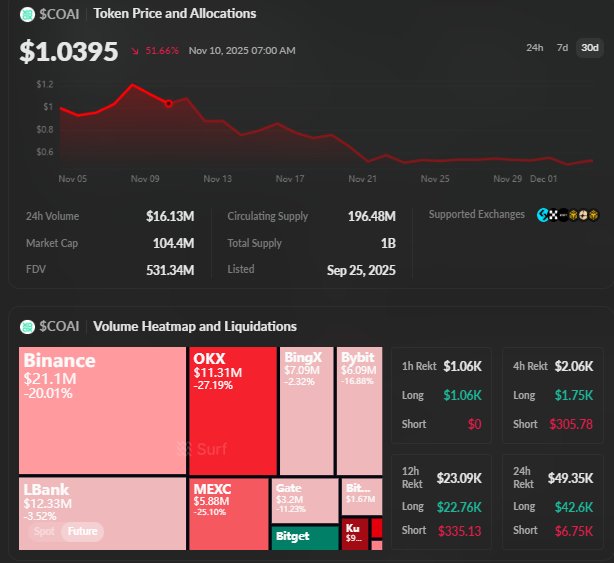
Task: Click the BingX $7.09M heatmap tile
Action: click(307, 410)
